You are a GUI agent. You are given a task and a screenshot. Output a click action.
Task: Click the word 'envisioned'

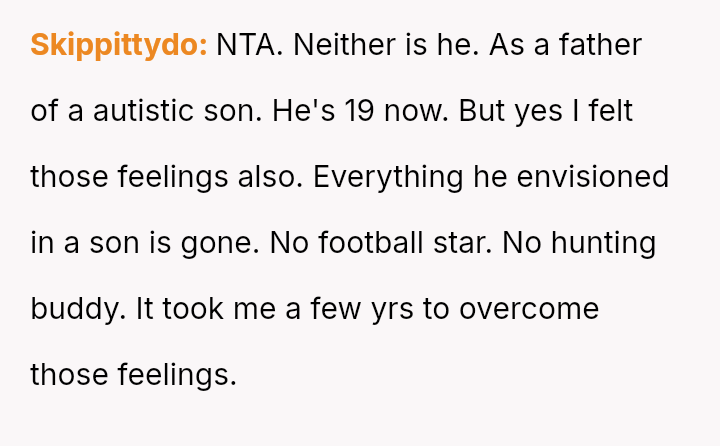pos(592,177)
